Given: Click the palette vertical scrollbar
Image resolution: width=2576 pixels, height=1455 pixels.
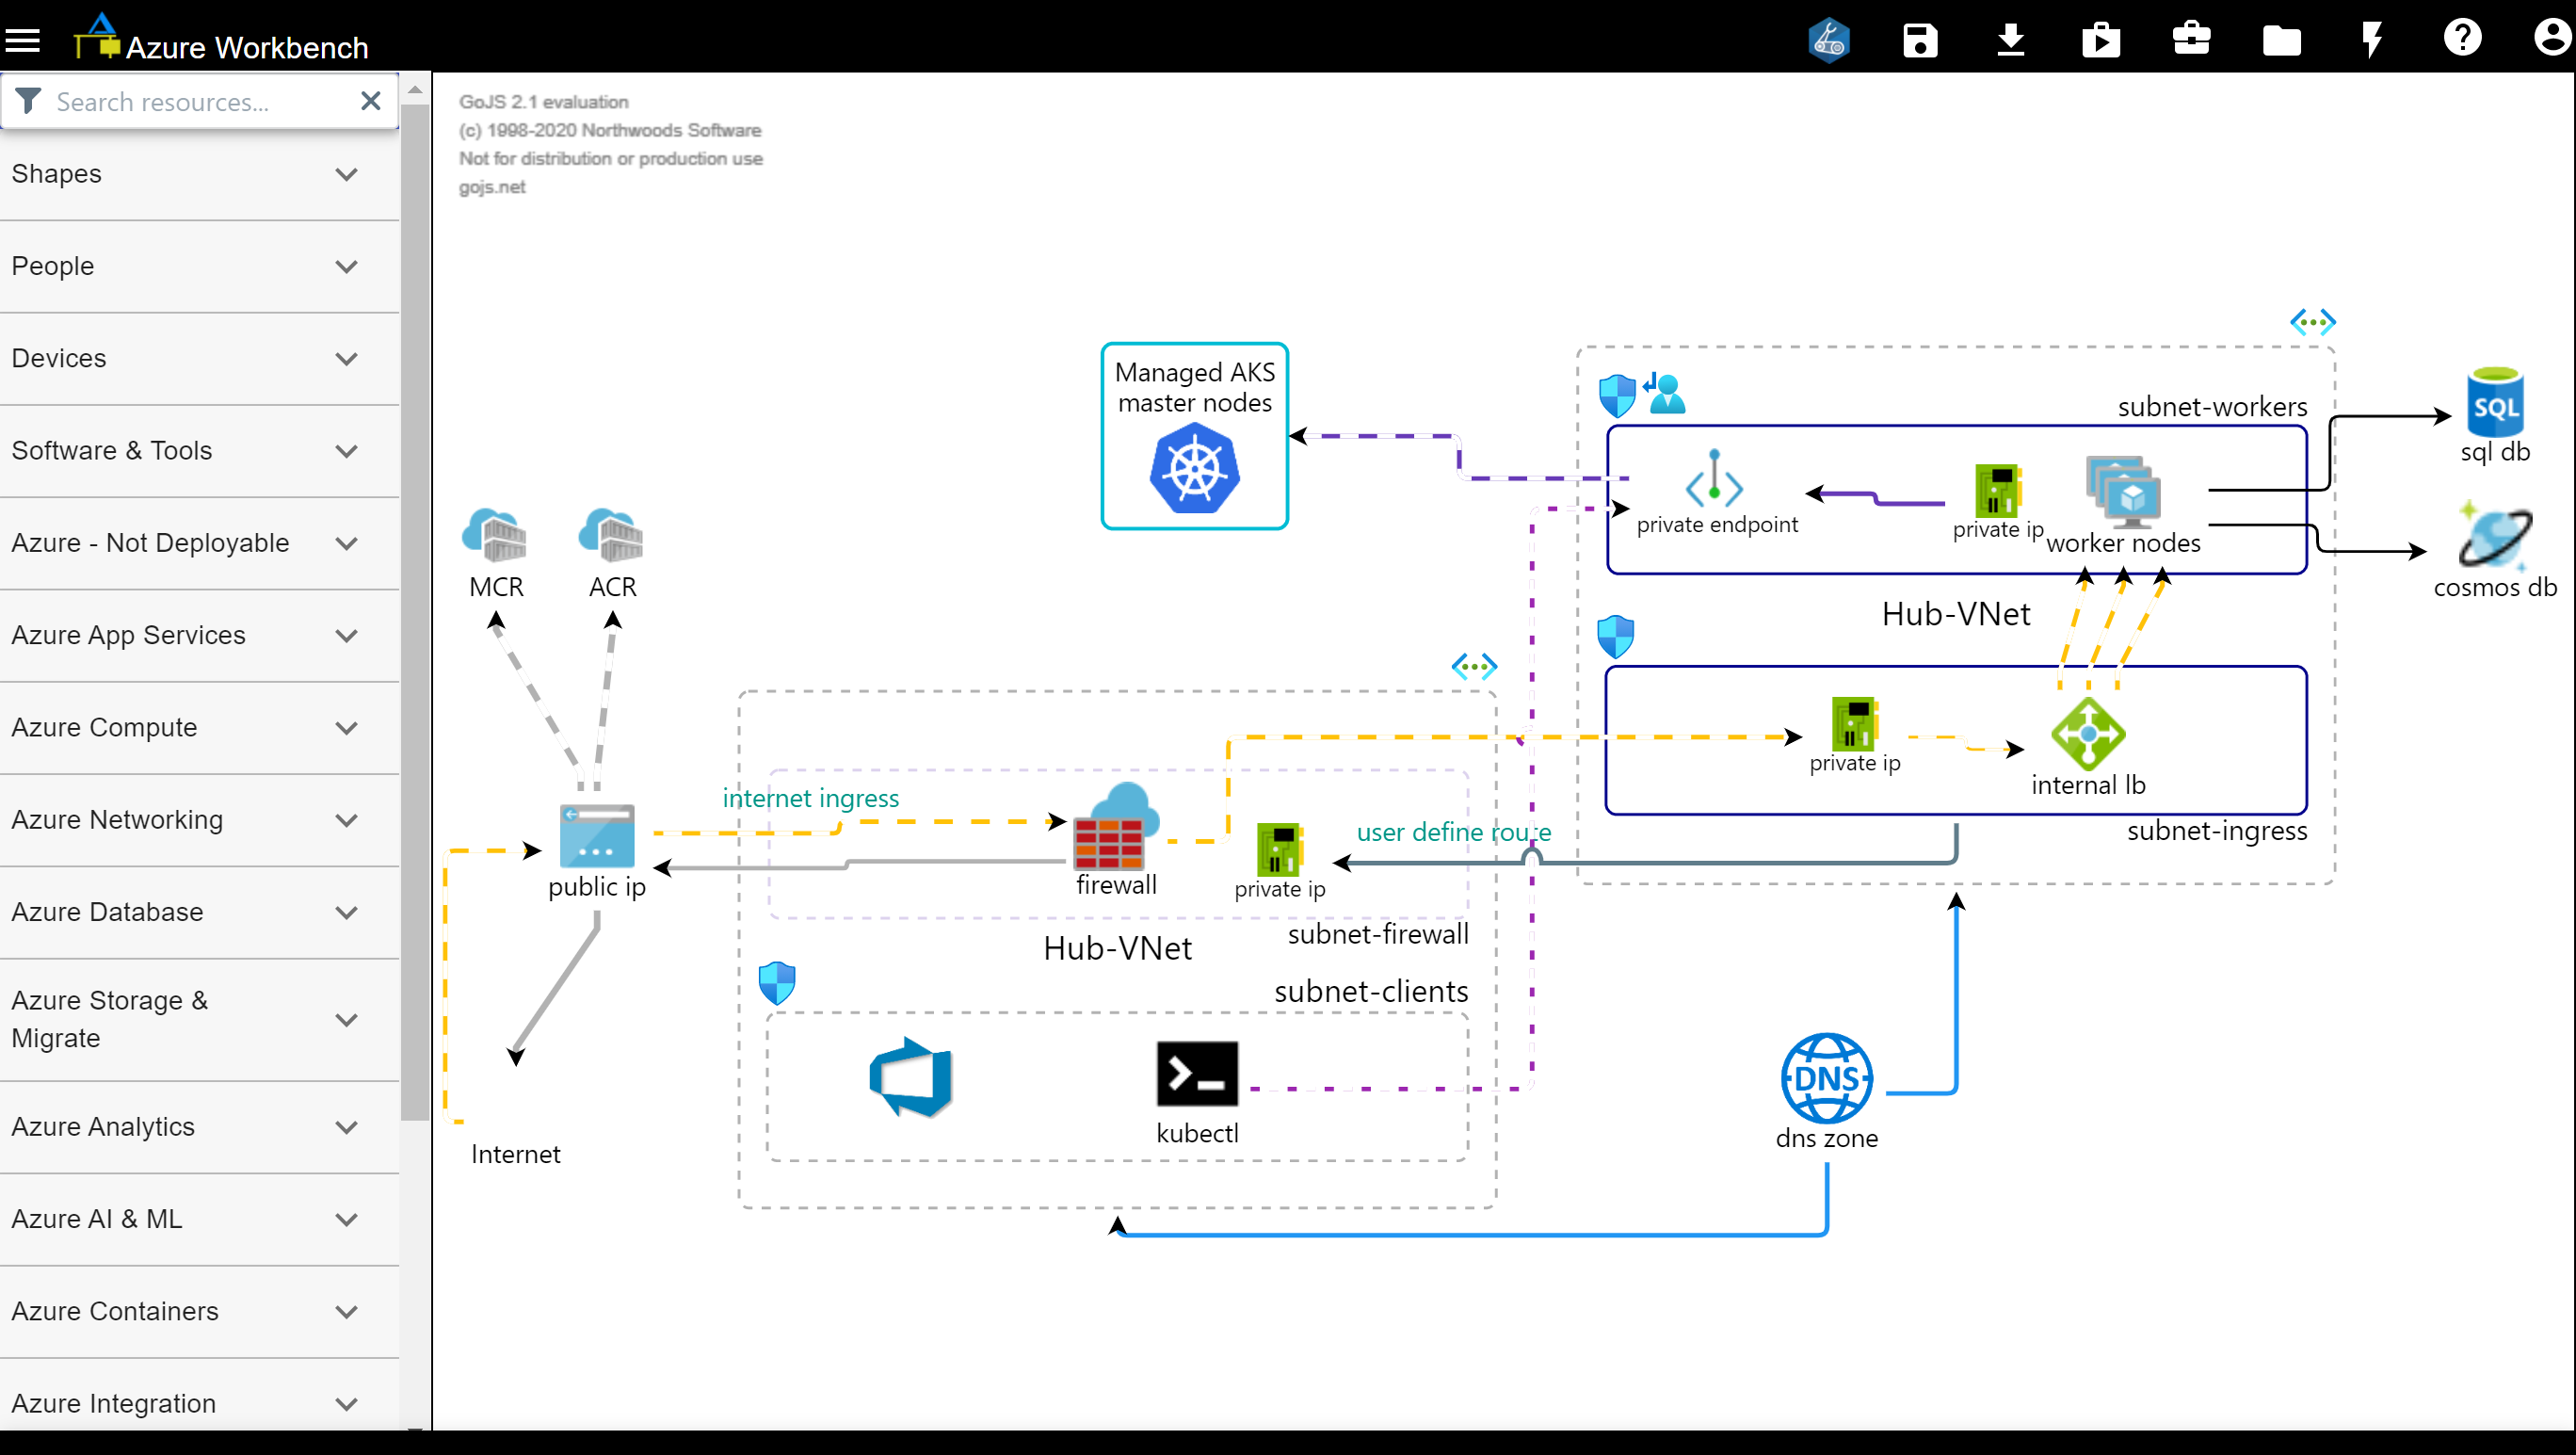Looking at the screenshot, I should pos(415,600).
